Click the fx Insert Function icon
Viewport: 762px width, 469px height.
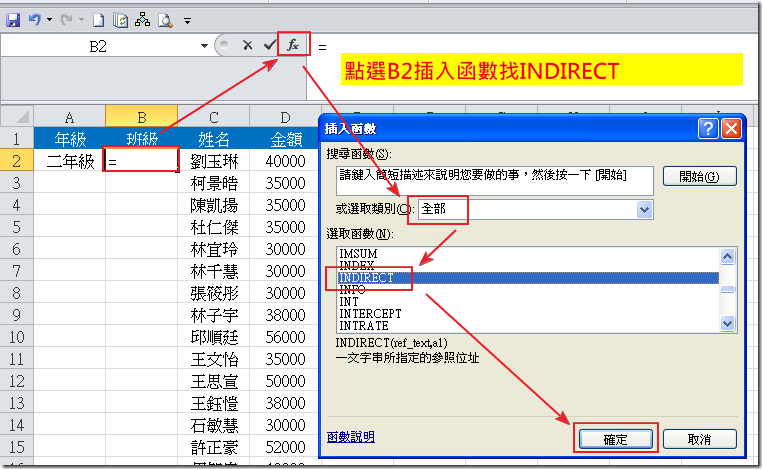[293, 45]
